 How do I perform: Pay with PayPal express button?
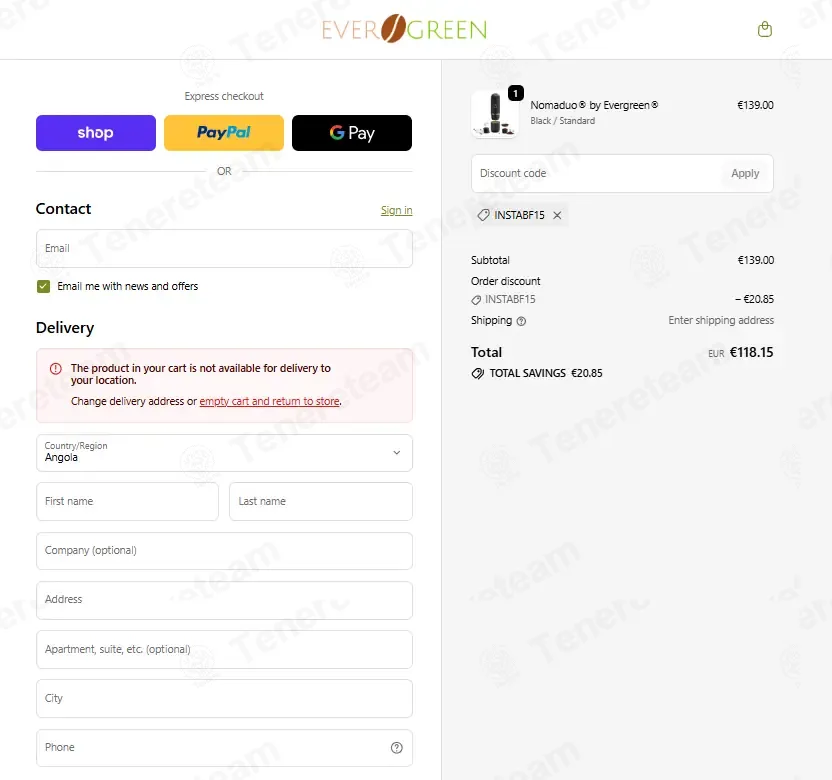[224, 133]
